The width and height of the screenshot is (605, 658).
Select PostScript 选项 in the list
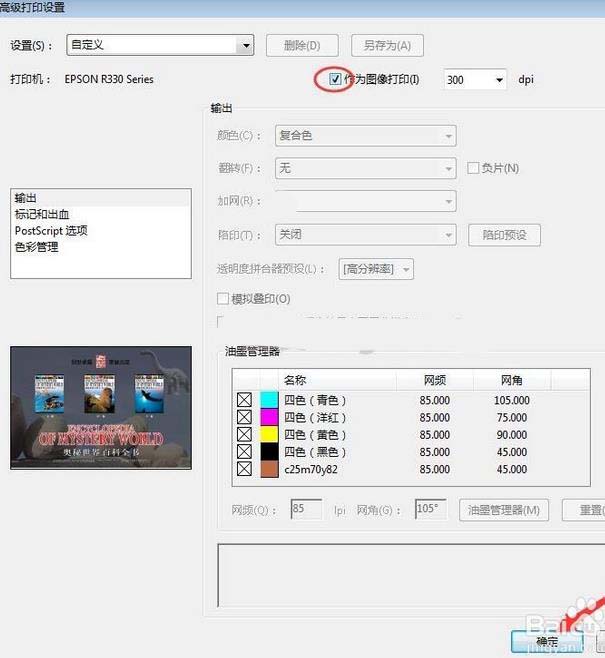point(101,230)
